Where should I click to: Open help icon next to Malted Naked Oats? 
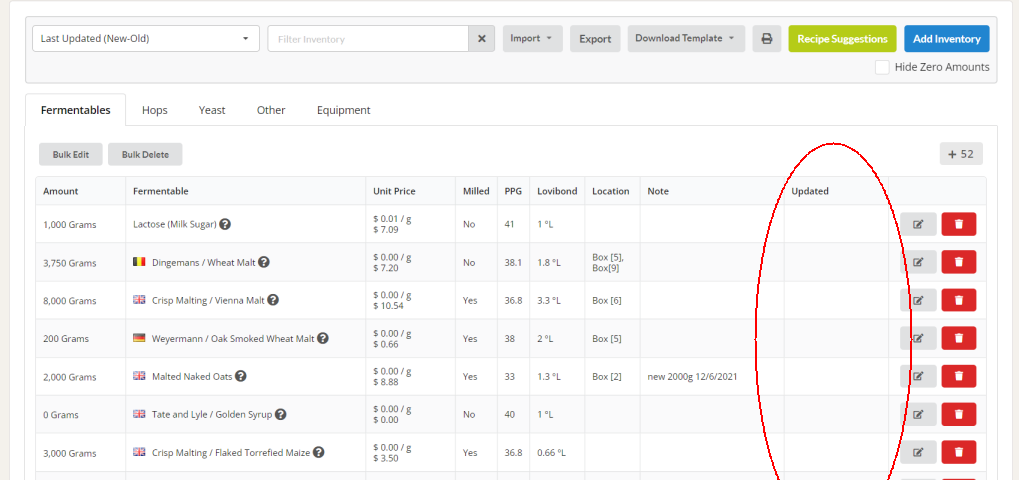240,376
